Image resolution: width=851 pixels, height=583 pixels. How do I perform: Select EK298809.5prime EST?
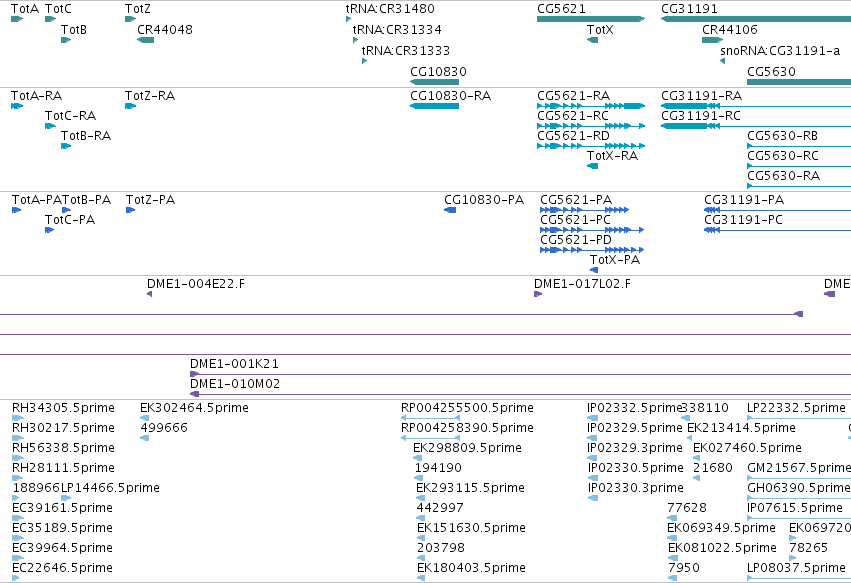417,458
